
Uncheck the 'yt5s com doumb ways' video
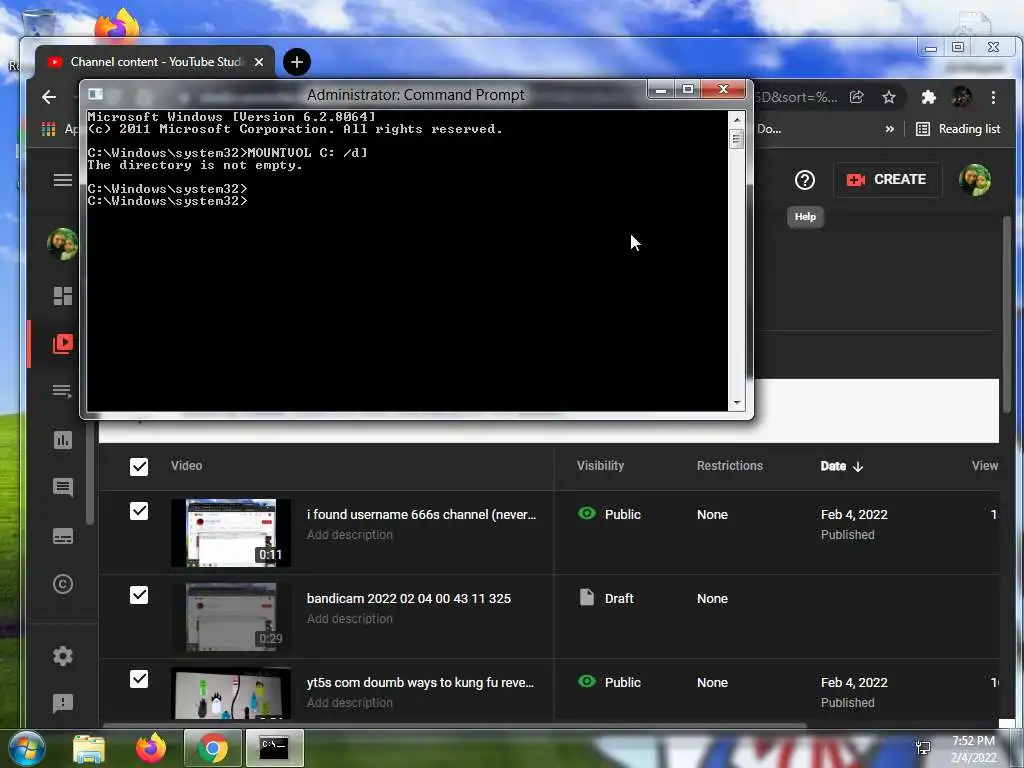click(138, 679)
